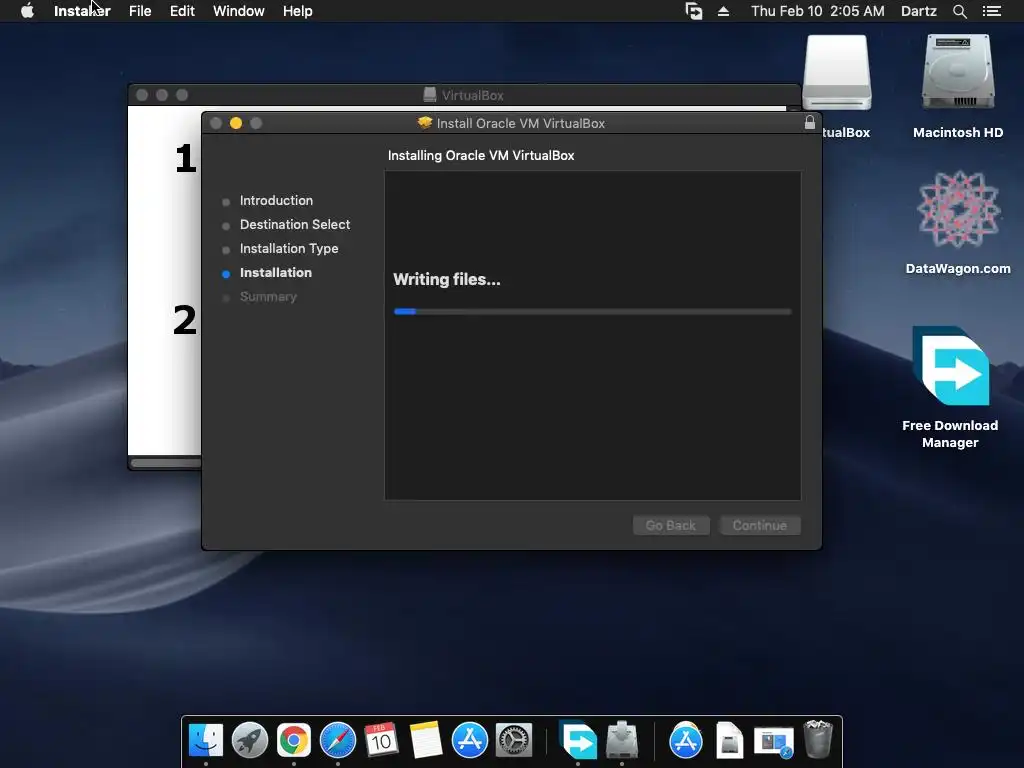Open App Store next to Notes in Dock

click(x=470, y=741)
